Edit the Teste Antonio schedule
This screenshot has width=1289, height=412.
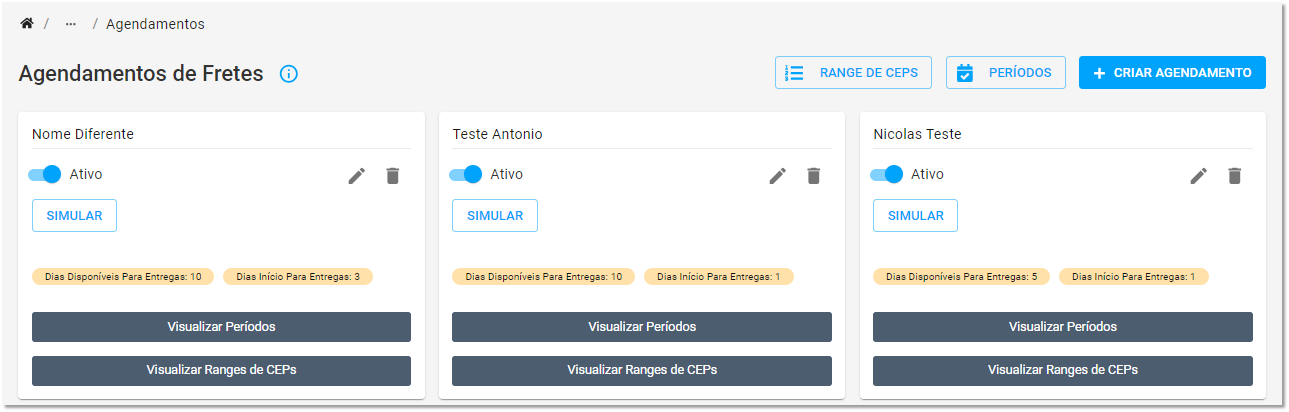click(778, 176)
